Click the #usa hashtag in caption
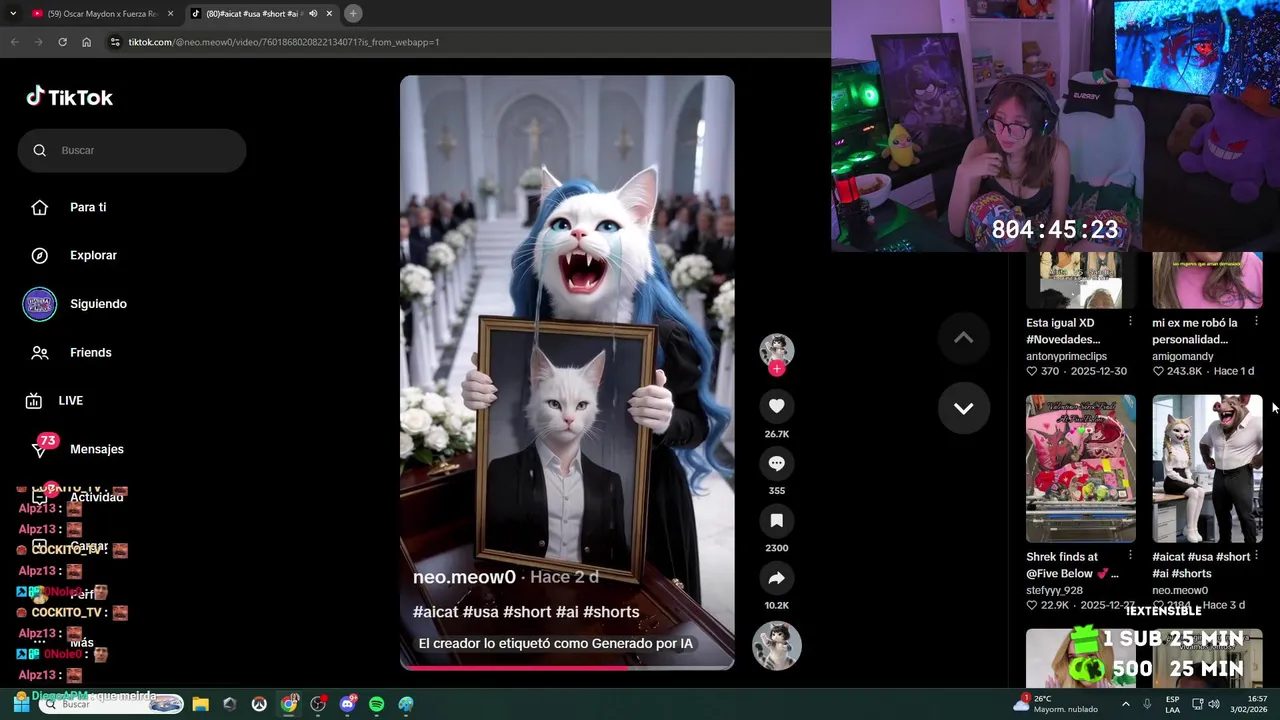The image size is (1280, 720). (x=480, y=612)
